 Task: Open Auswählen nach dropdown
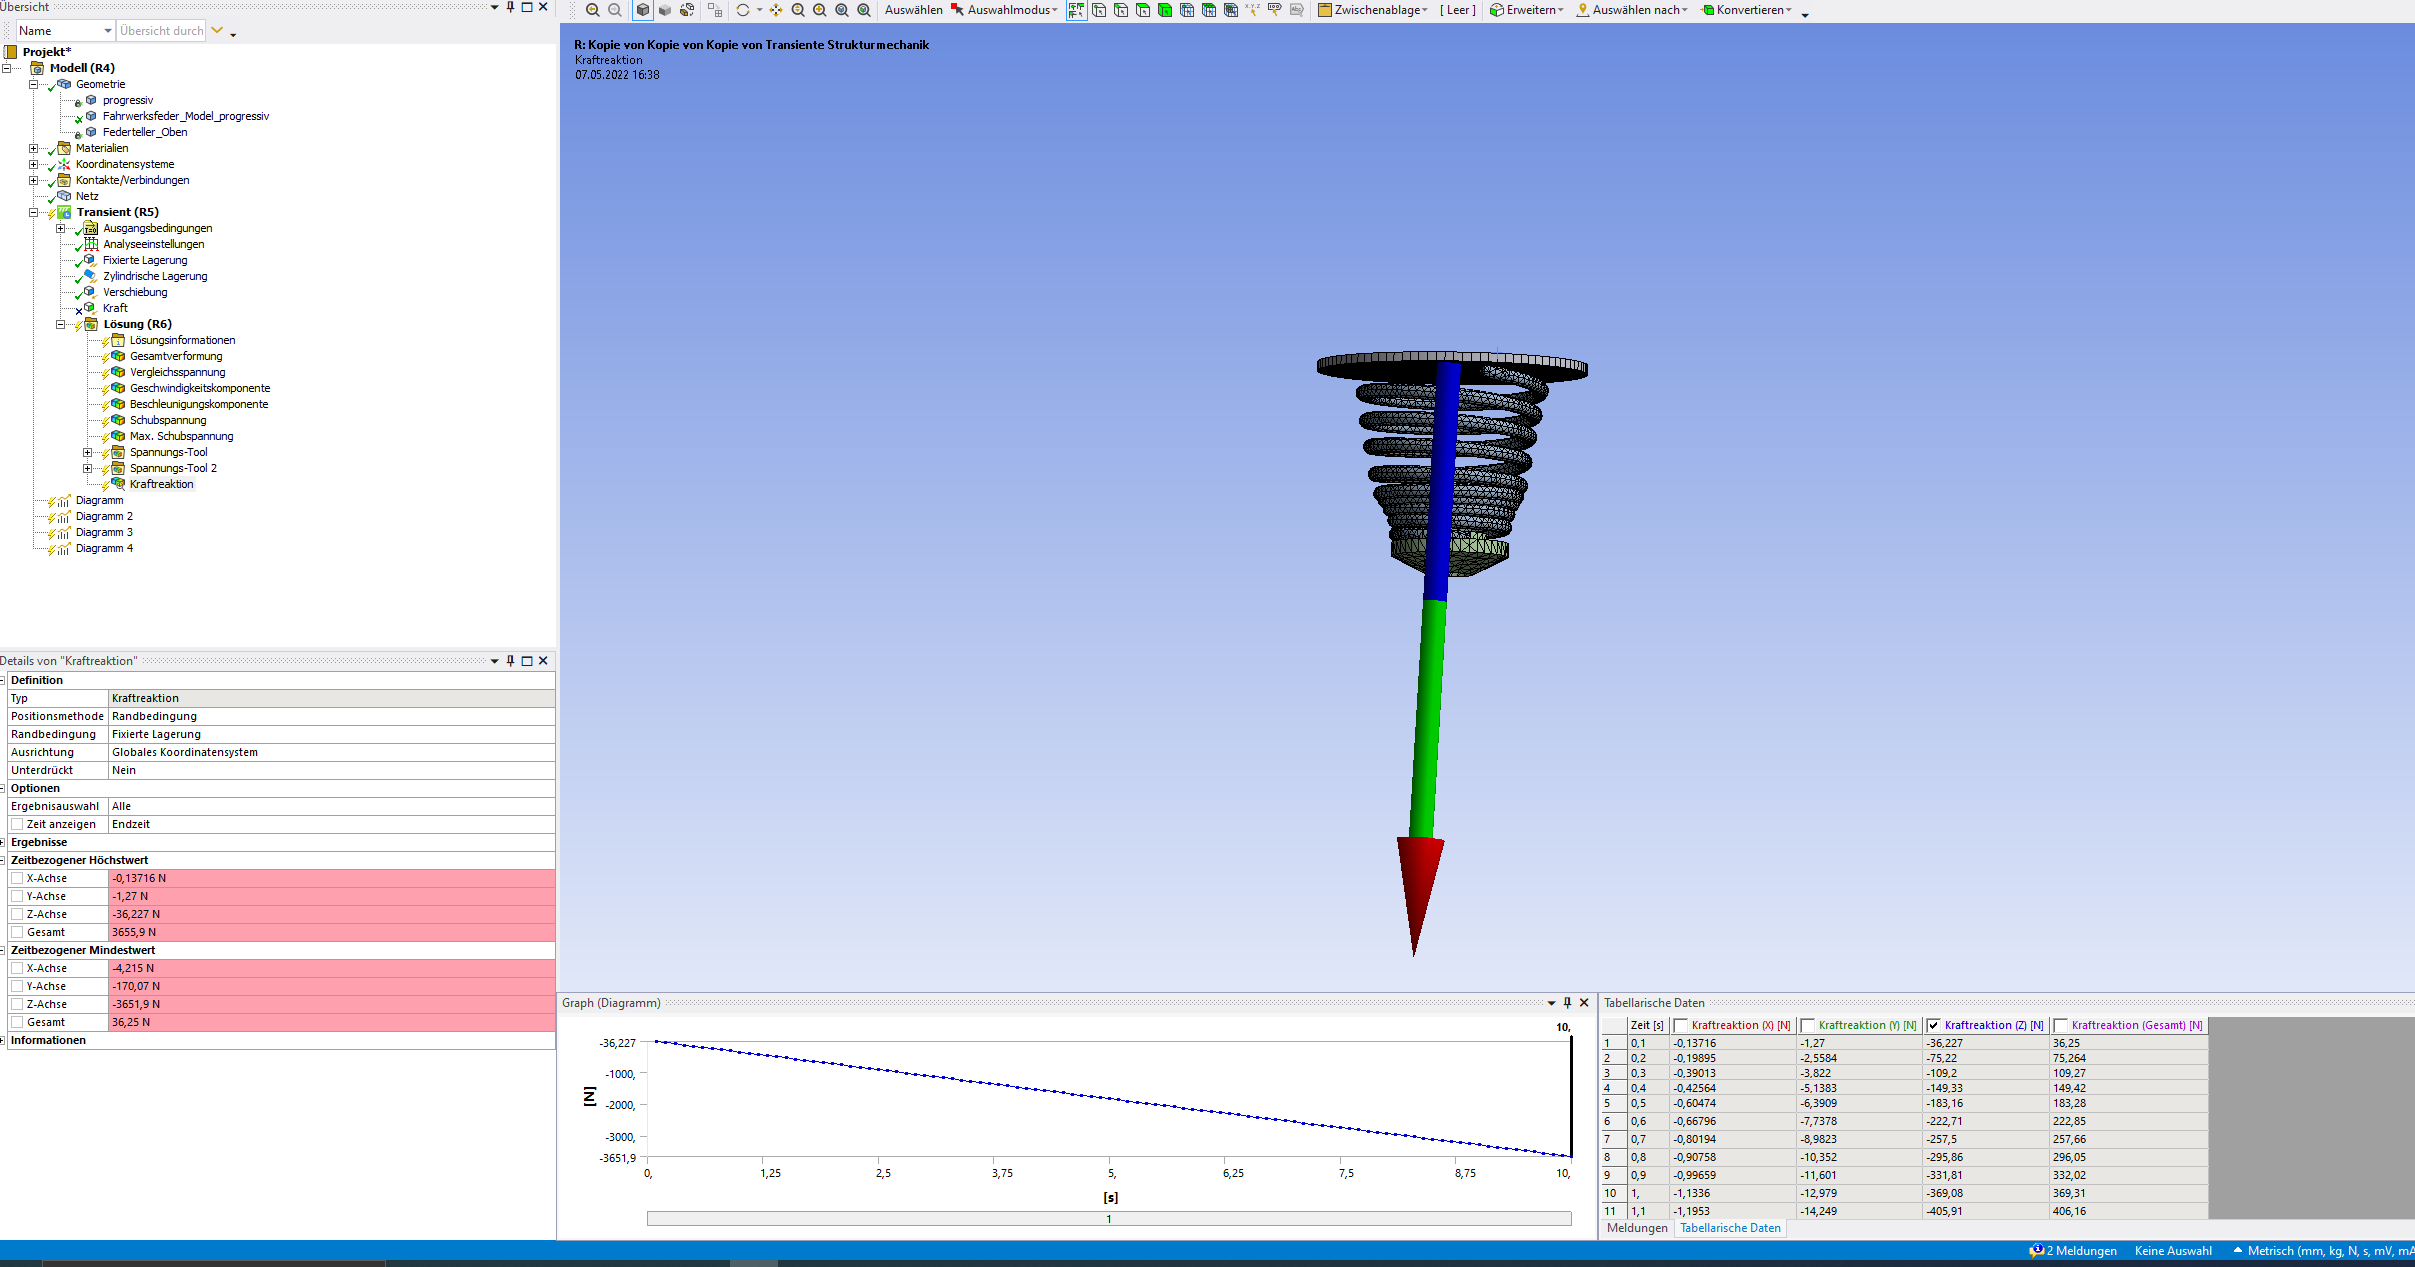tap(1632, 10)
